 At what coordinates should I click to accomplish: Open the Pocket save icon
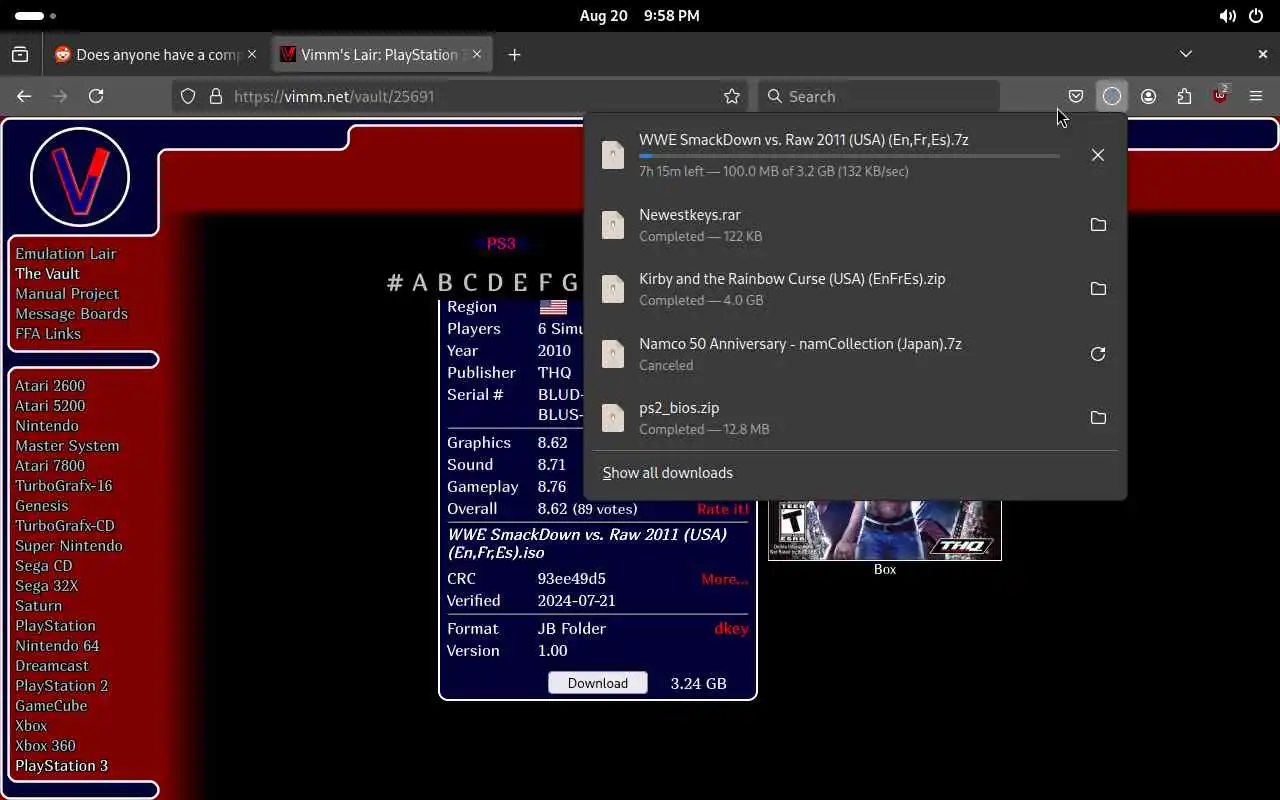click(1076, 96)
